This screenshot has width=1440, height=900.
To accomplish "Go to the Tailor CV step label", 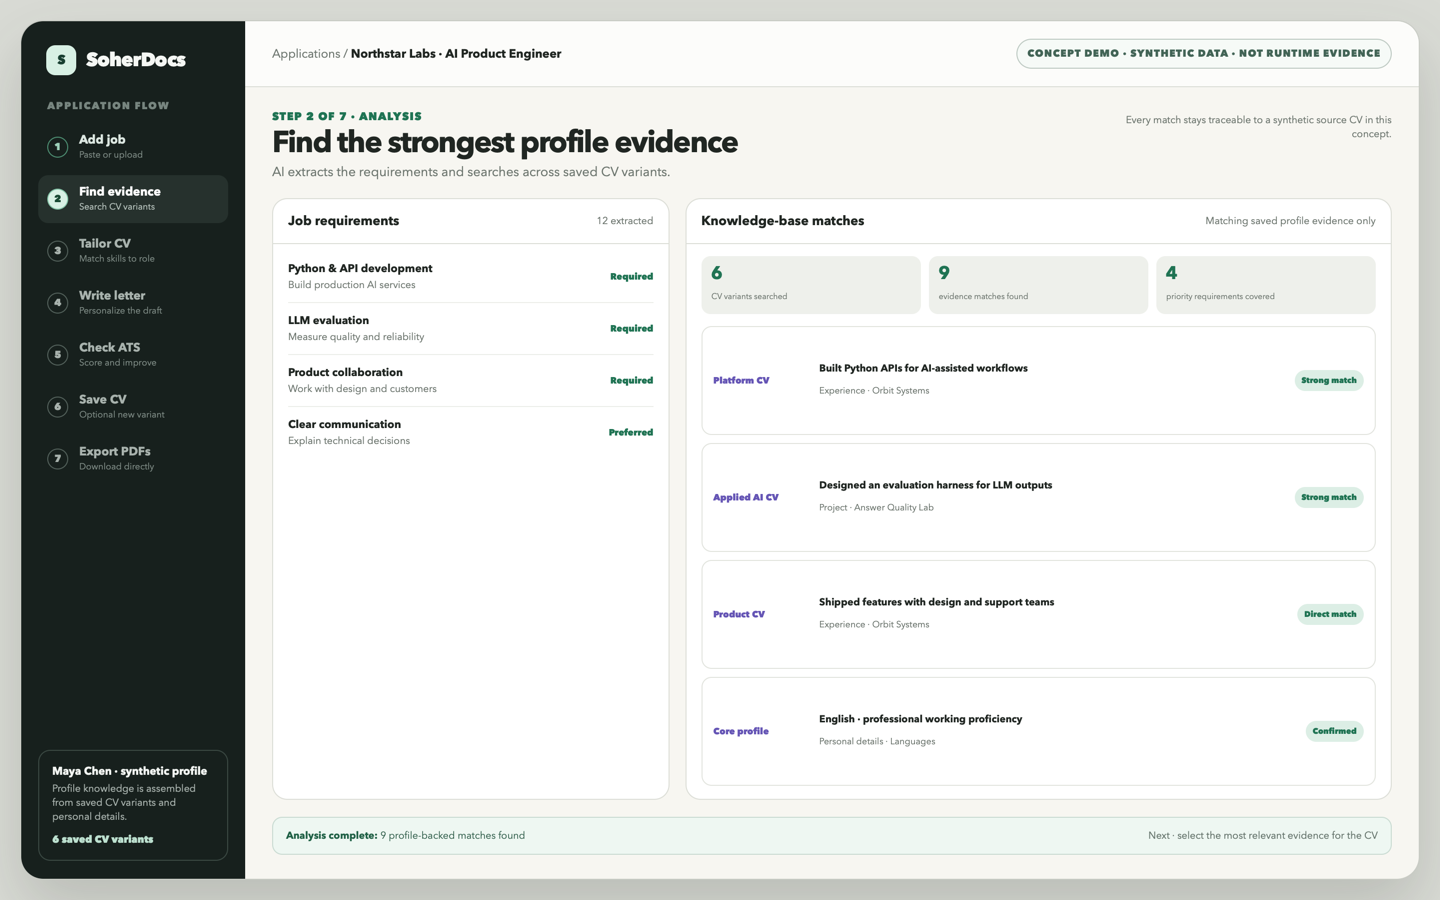I will 105,243.
